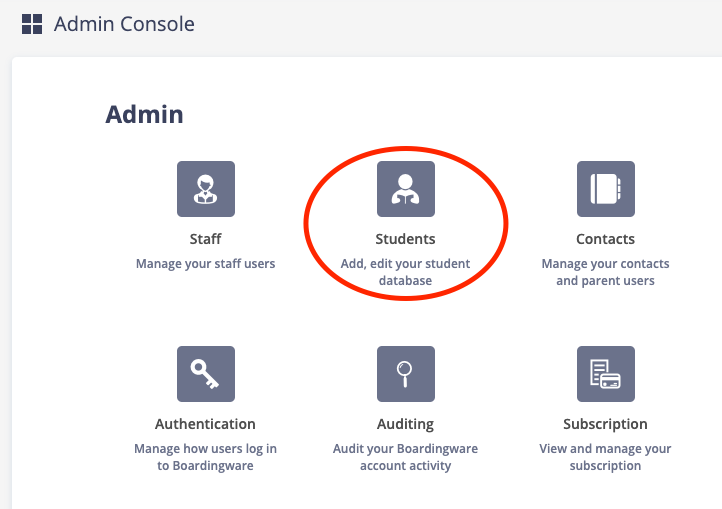The width and height of the screenshot is (722, 509).
Task: Click the Subscription label
Action: coord(605,424)
